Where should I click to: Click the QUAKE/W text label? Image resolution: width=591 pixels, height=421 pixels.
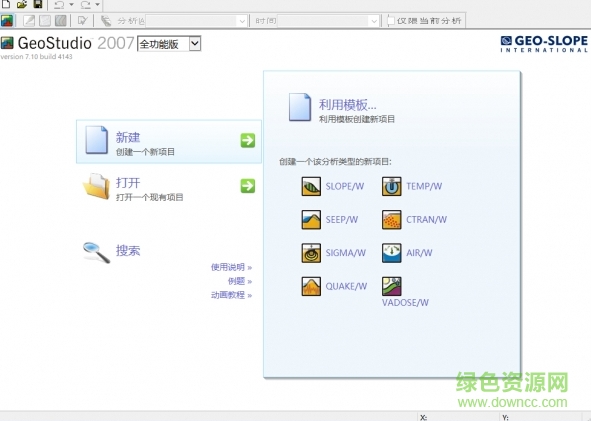[346, 286]
